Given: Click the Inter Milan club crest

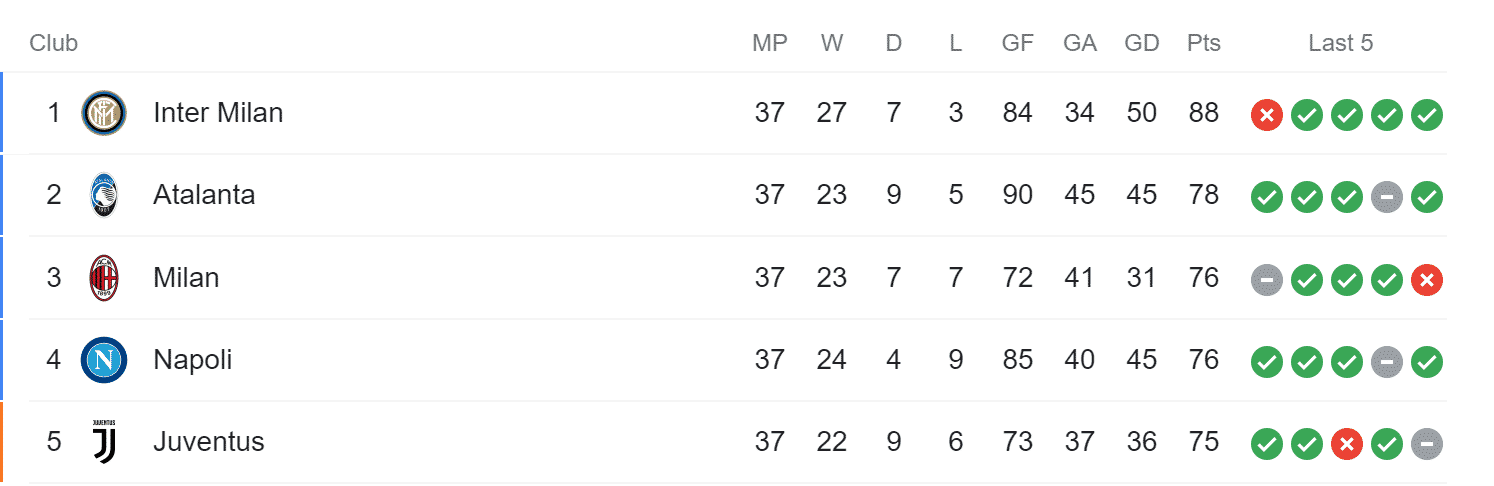Looking at the screenshot, I should coord(104,113).
